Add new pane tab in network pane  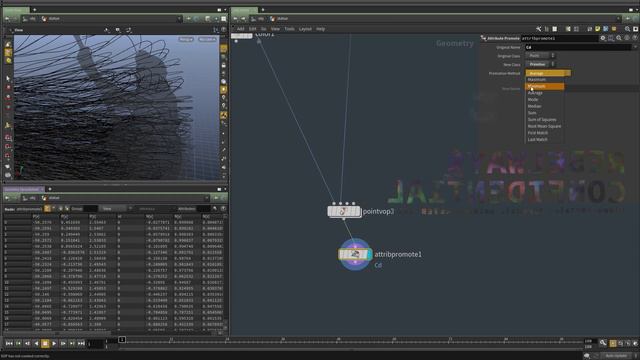[x=262, y=9]
